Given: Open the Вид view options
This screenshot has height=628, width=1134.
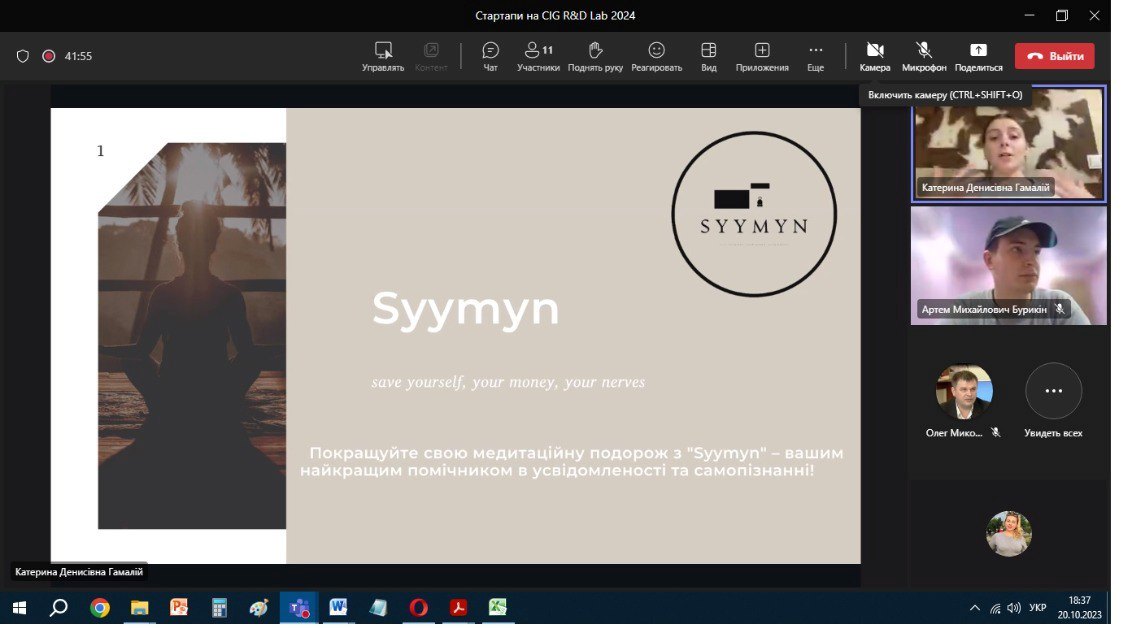Looking at the screenshot, I should 708,56.
